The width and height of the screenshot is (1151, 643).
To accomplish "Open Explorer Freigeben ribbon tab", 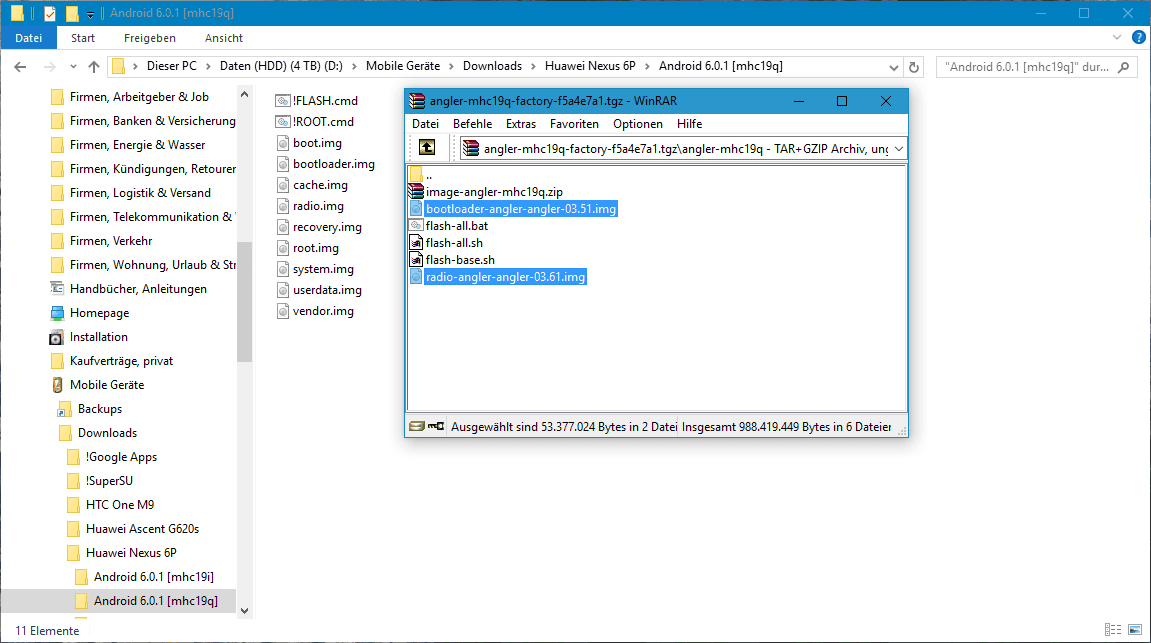I will point(150,38).
